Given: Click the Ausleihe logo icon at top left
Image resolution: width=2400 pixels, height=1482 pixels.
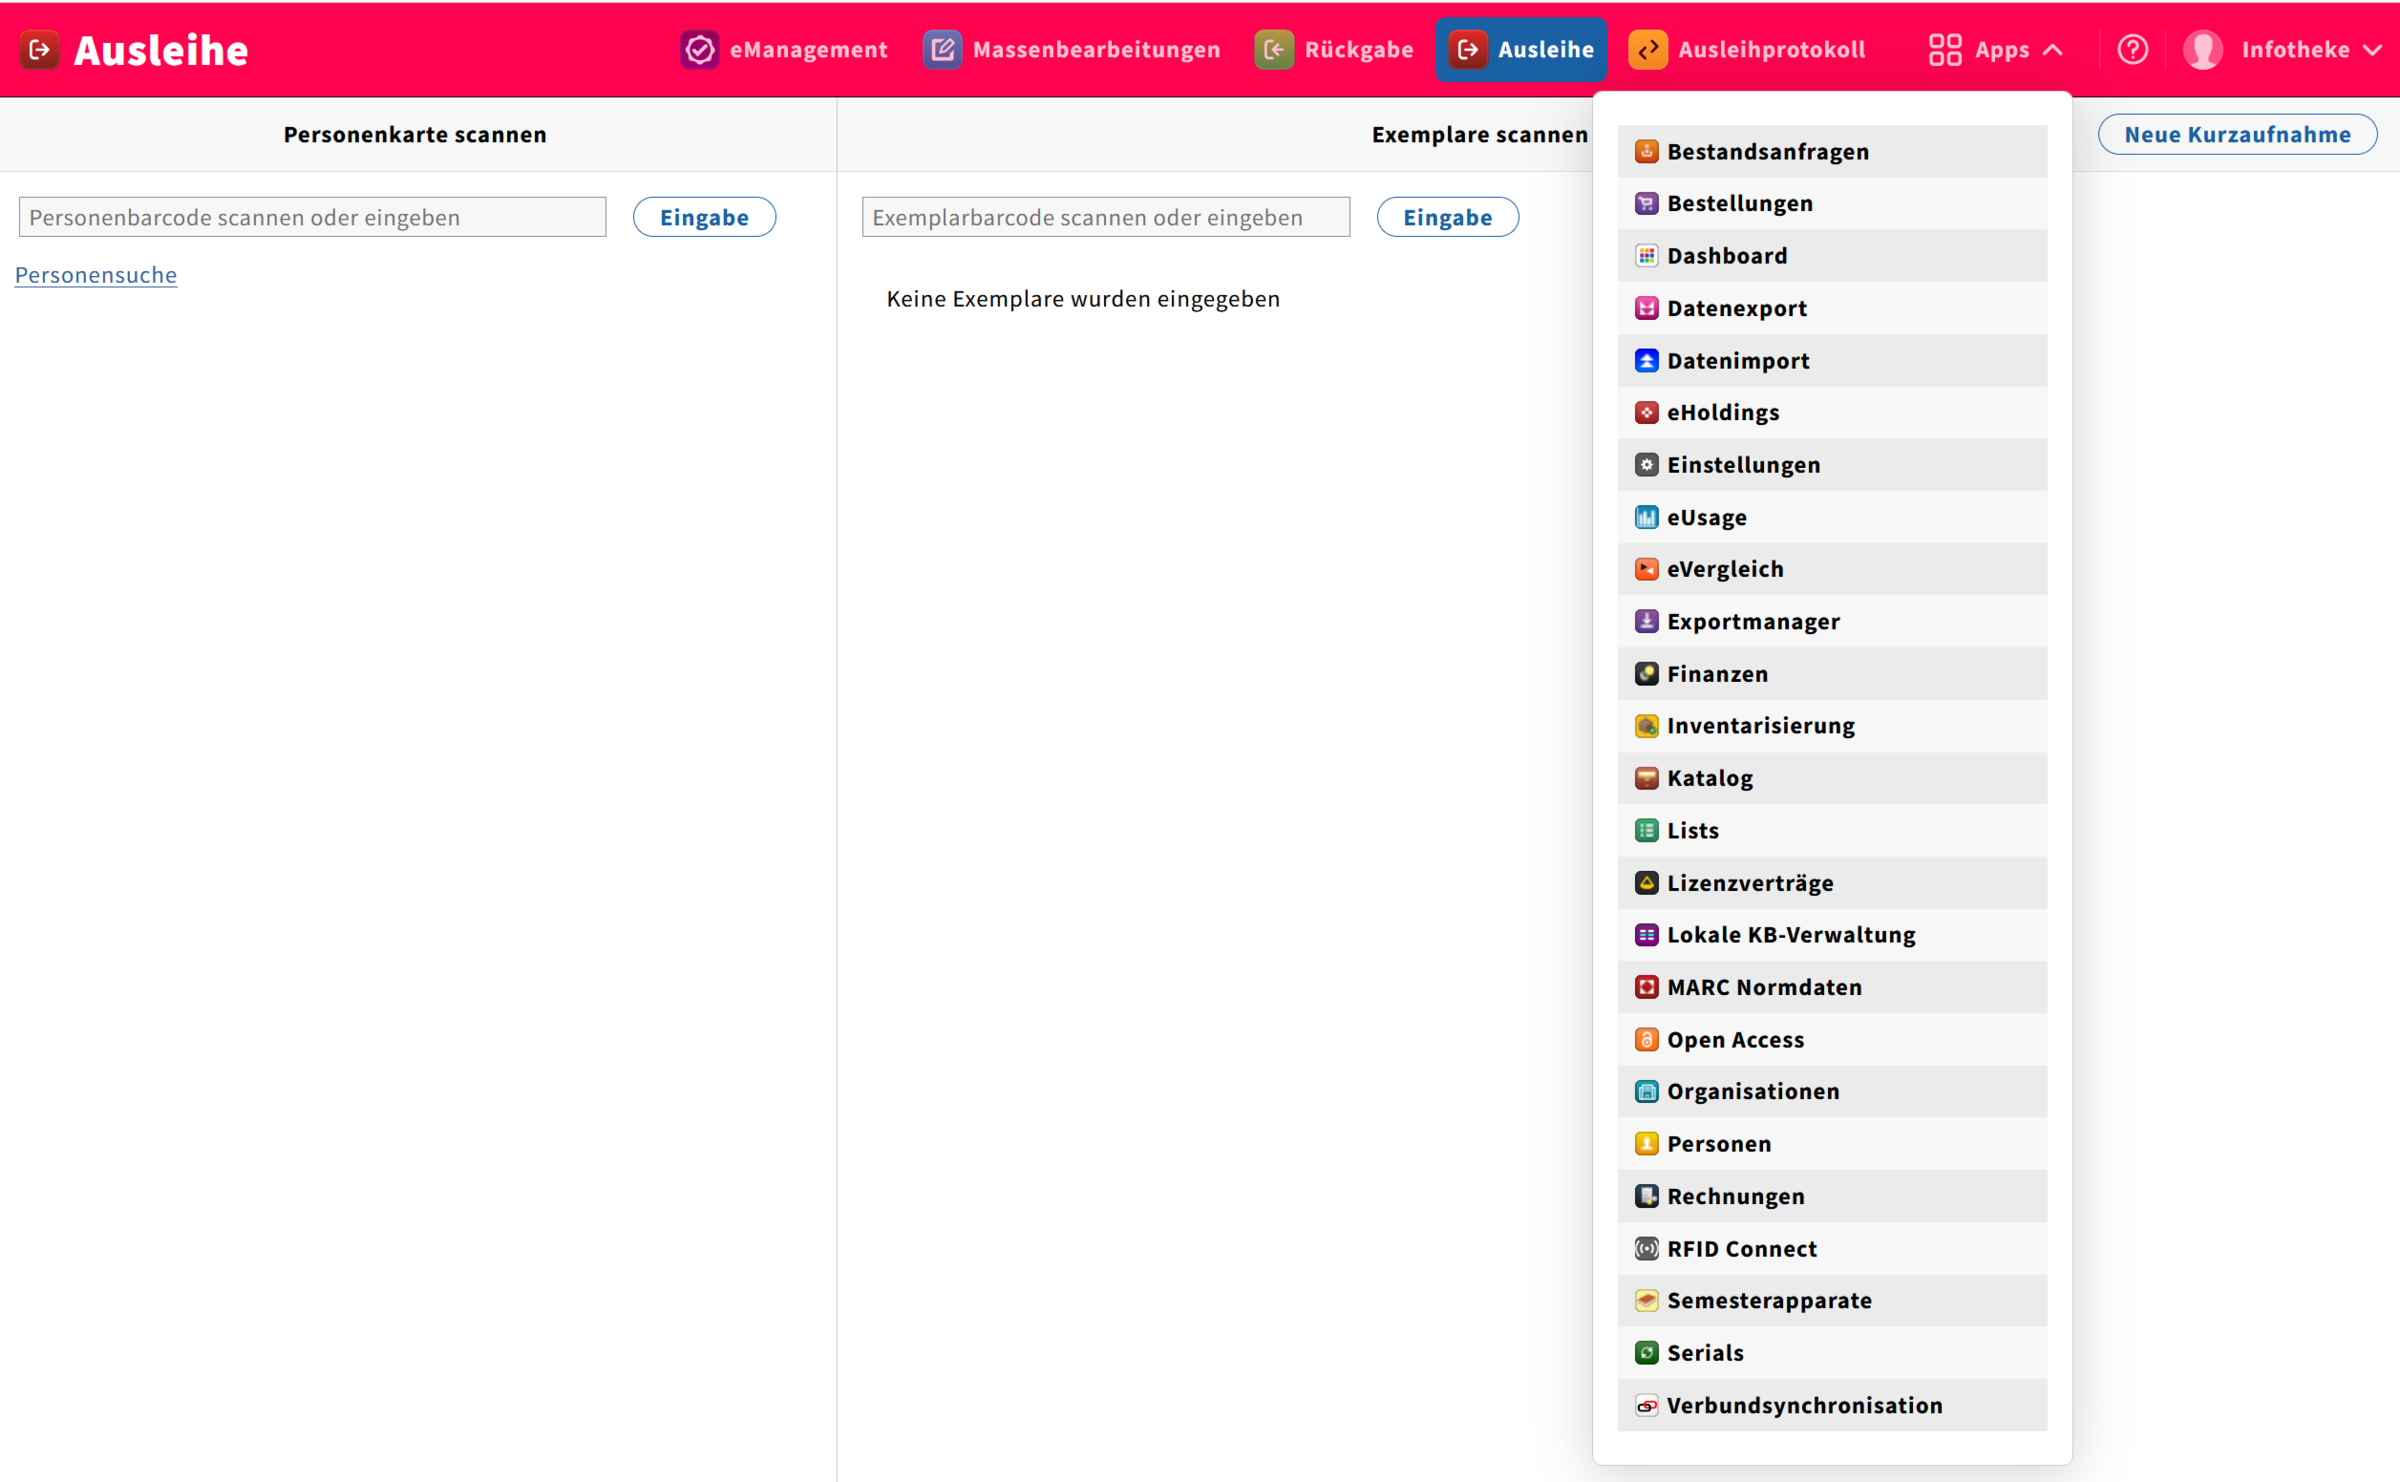Looking at the screenshot, I should pos(40,49).
